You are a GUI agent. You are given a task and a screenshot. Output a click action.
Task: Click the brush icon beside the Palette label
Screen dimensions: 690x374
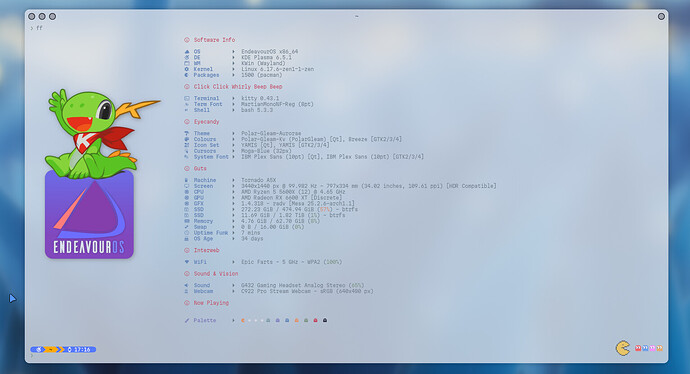click(x=187, y=320)
